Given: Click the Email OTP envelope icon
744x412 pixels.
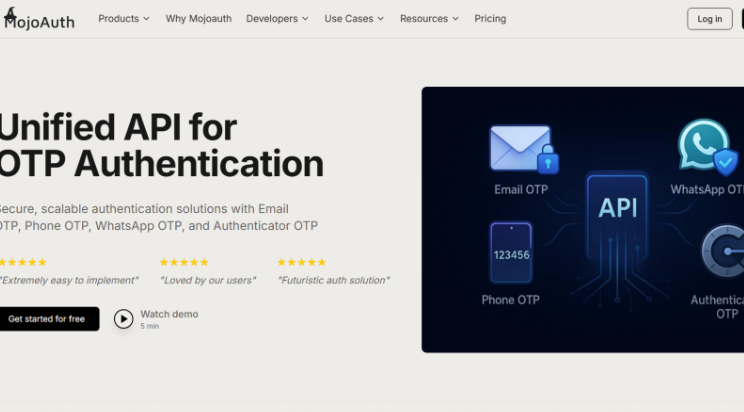Looking at the screenshot, I should tap(521, 149).
